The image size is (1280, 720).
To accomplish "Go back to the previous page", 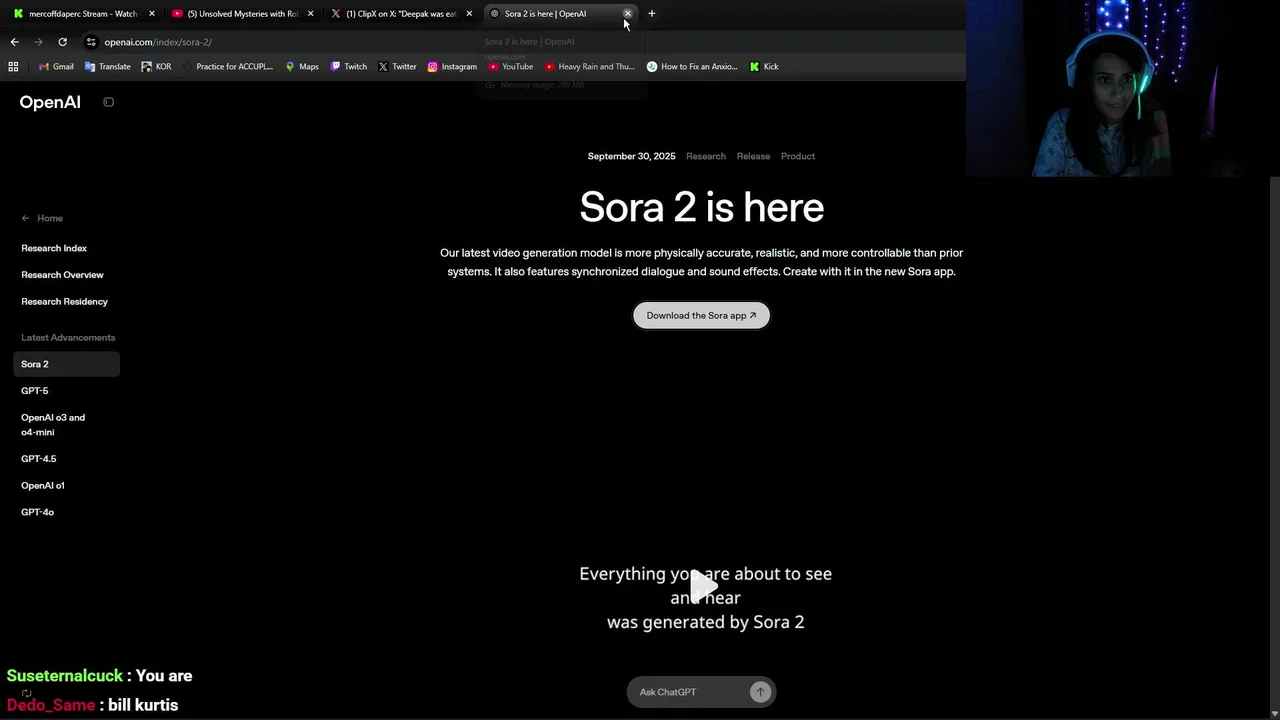I will (x=14, y=42).
